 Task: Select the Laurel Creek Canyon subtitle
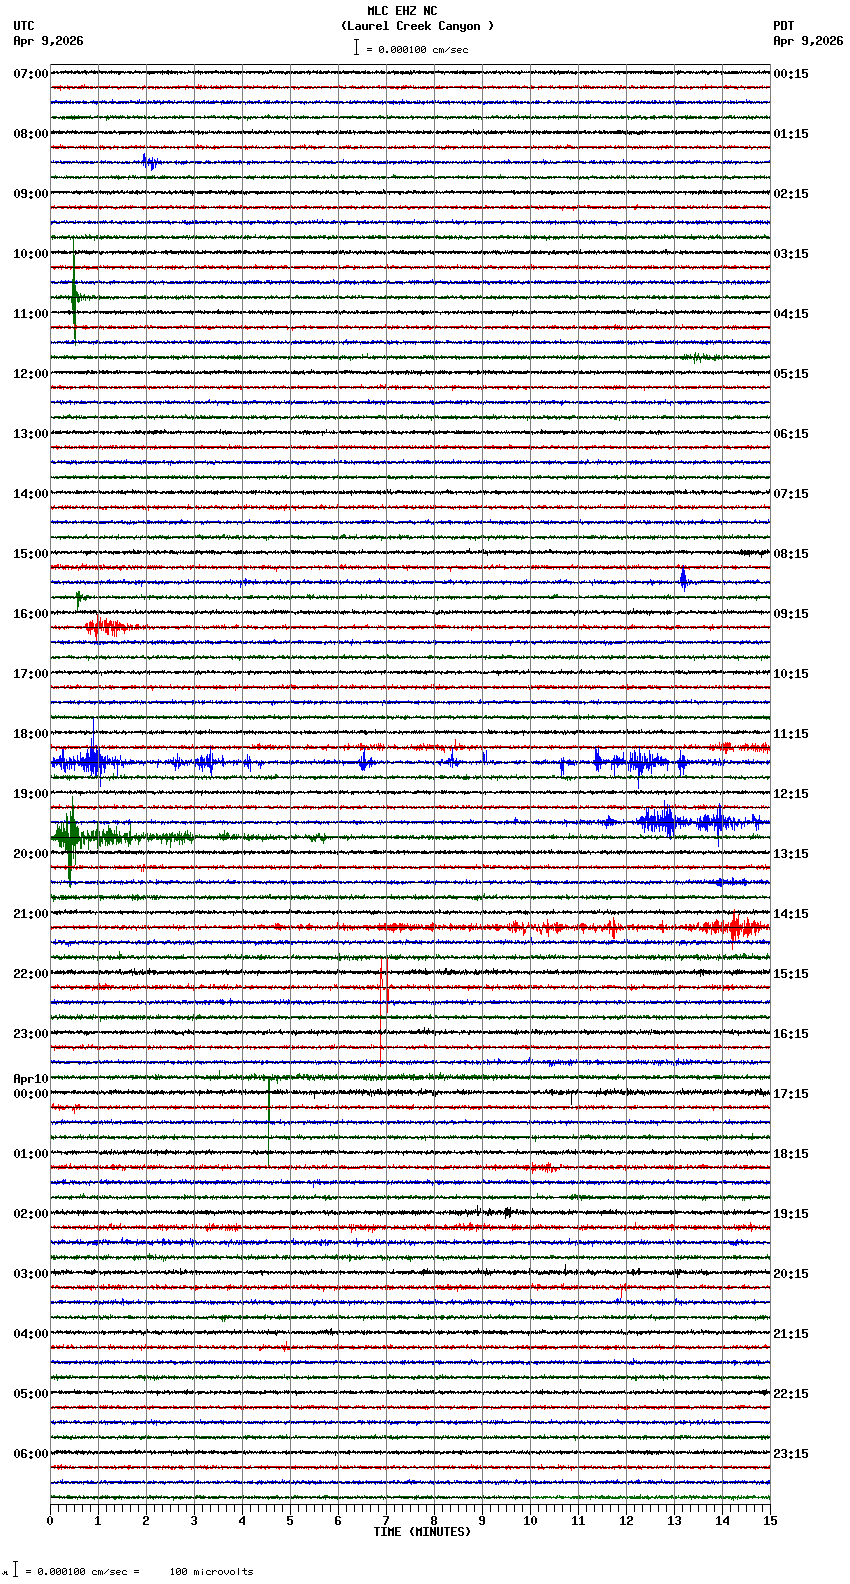(417, 26)
